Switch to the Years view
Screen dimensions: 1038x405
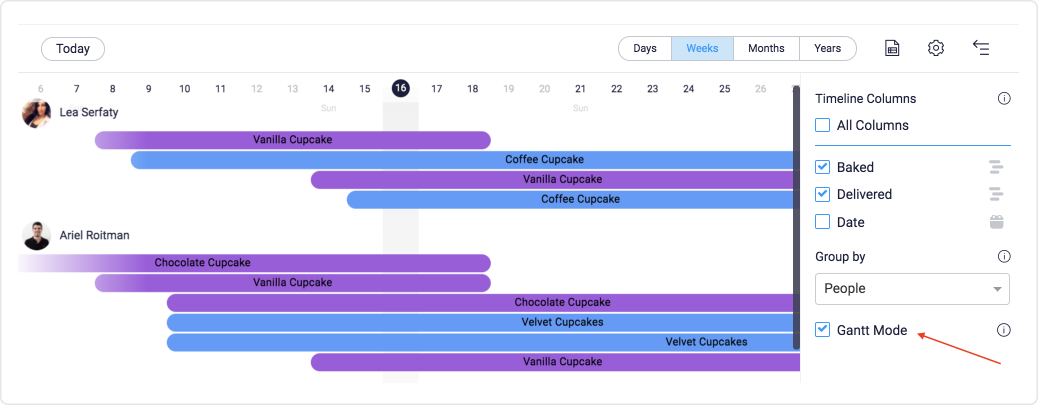[x=827, y=48]
